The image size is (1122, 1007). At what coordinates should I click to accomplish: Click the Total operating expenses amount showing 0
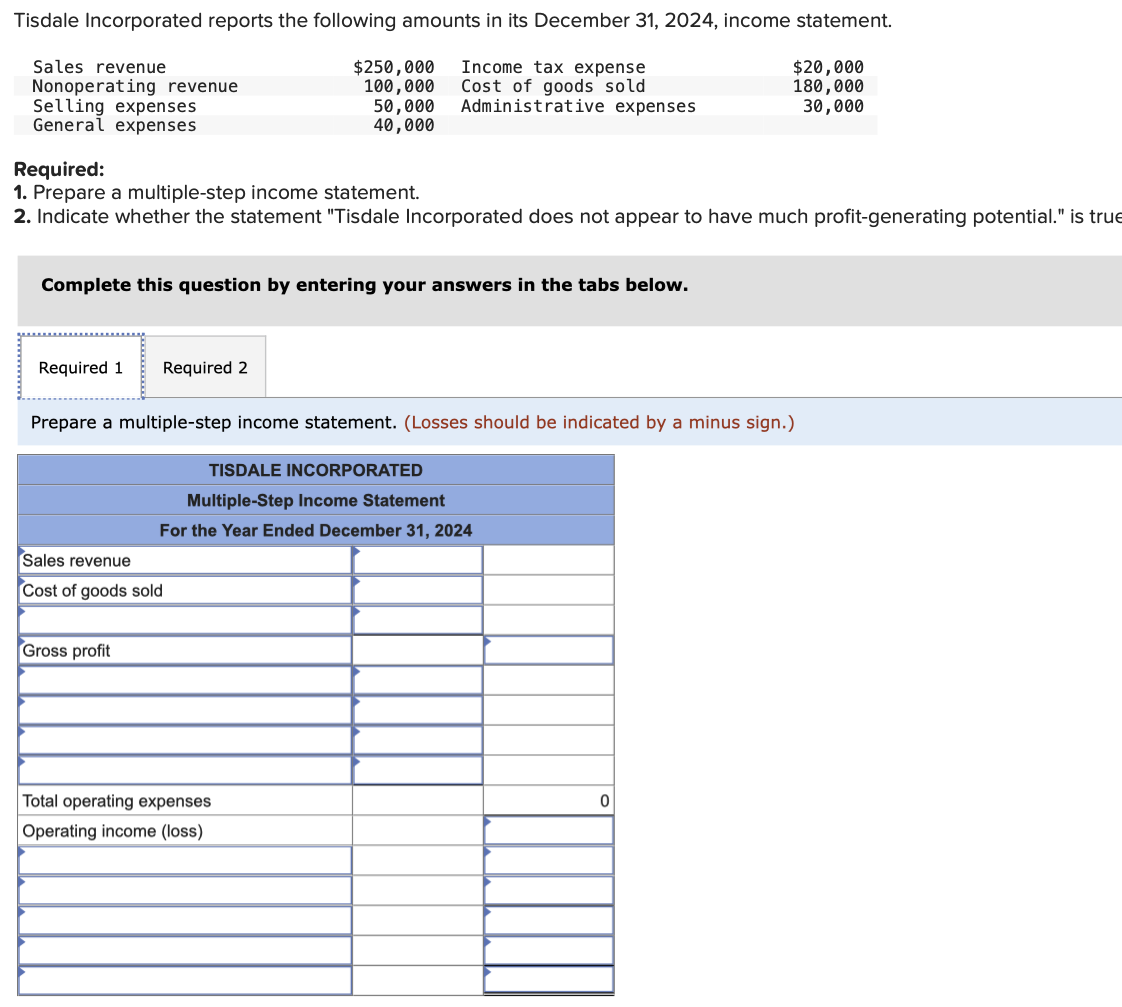point(548,799)
